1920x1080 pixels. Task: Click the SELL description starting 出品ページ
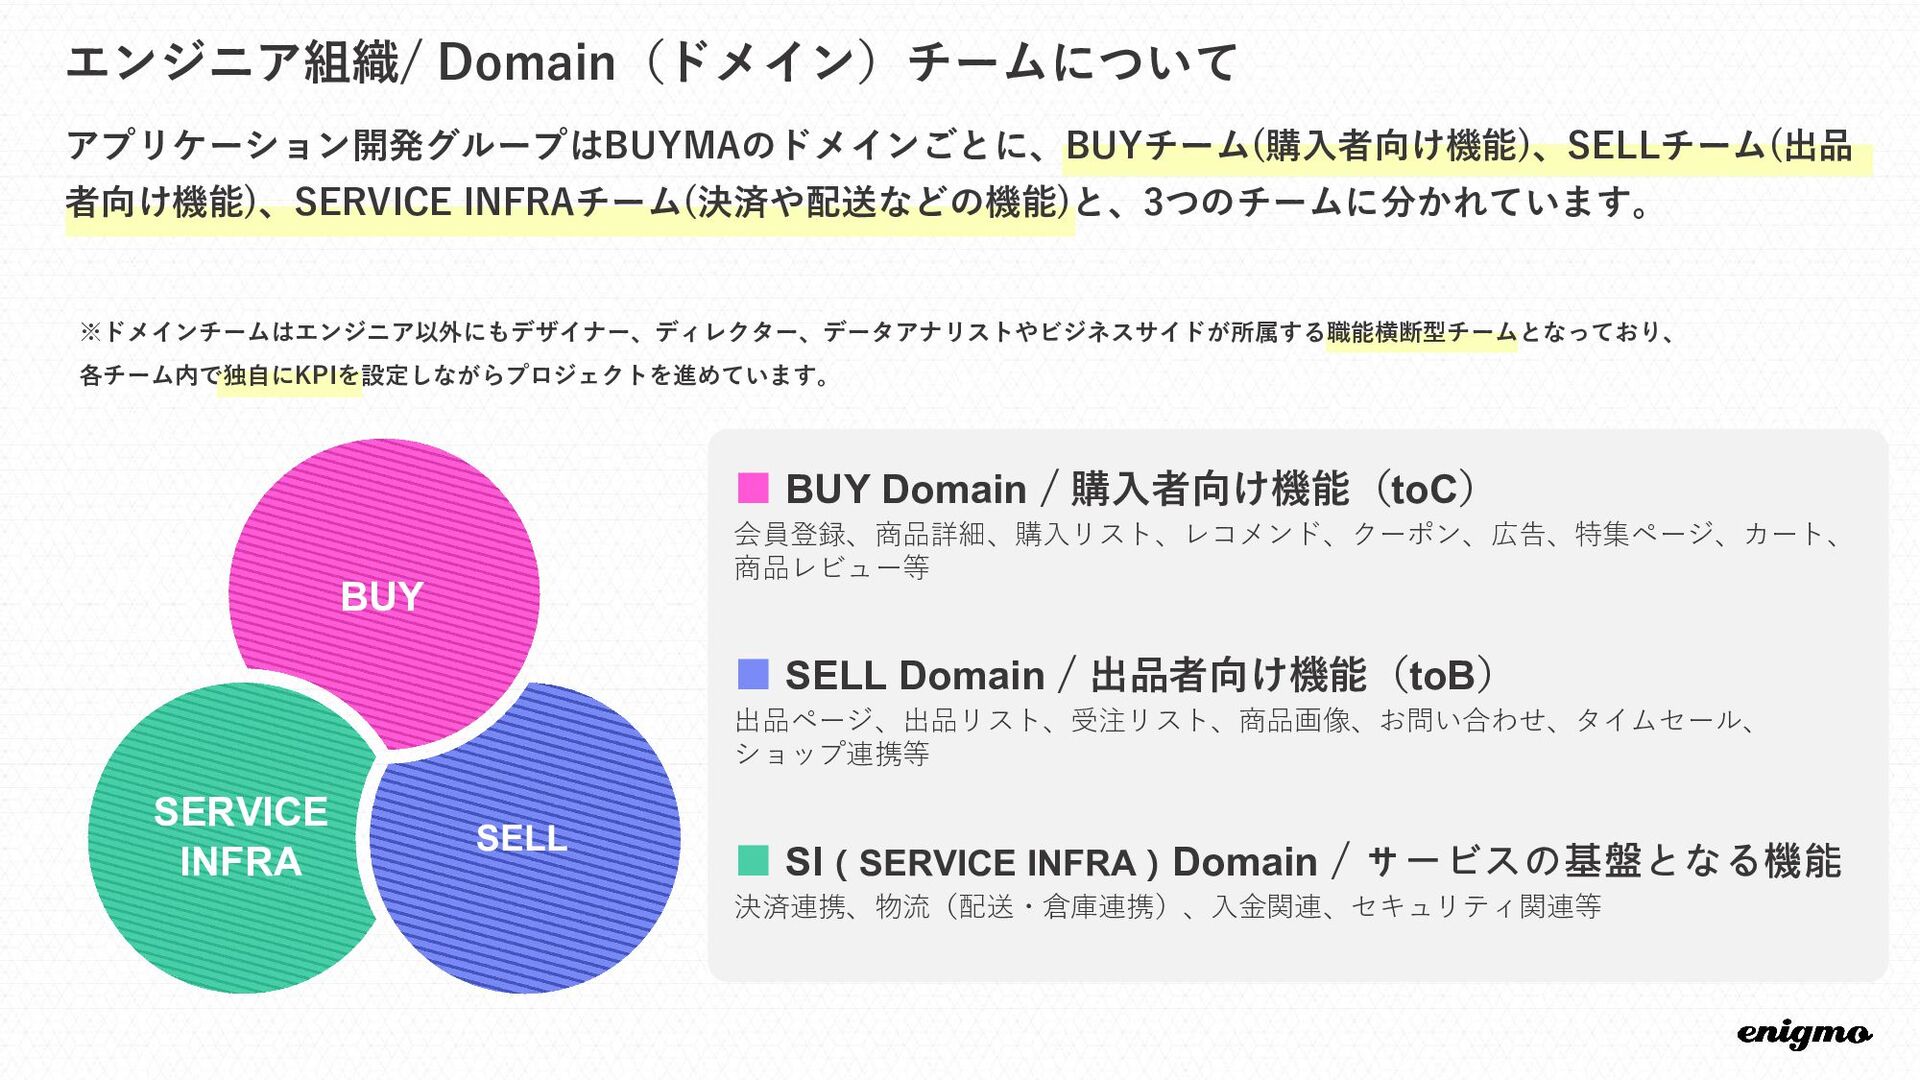pyautogui.click(x=1246, y=736)
